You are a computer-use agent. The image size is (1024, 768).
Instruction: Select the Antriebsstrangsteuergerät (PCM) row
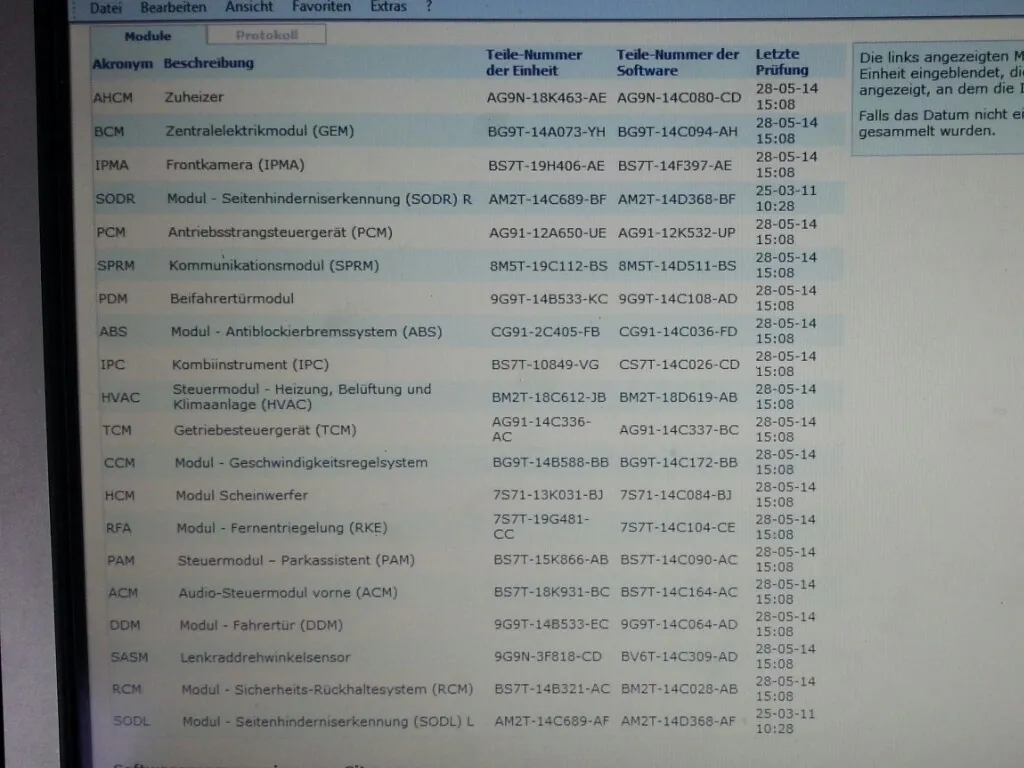279,232
